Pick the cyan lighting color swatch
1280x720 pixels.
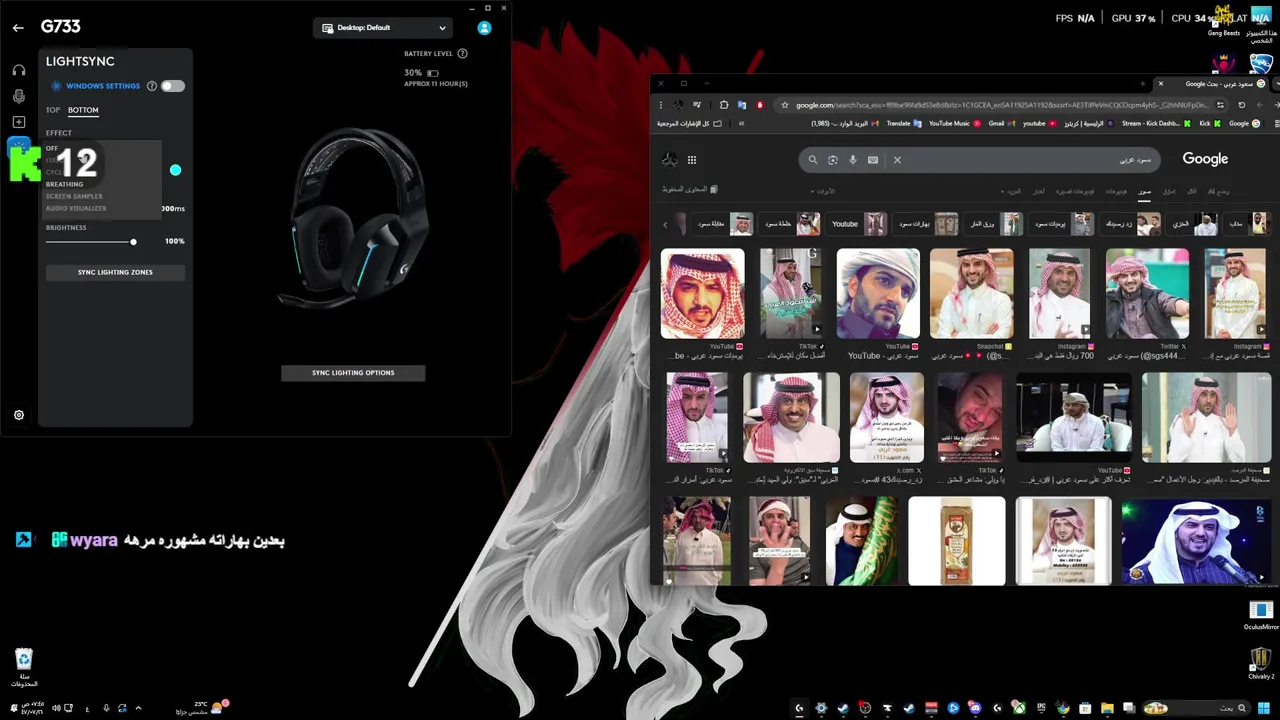[x=176, y=170]
